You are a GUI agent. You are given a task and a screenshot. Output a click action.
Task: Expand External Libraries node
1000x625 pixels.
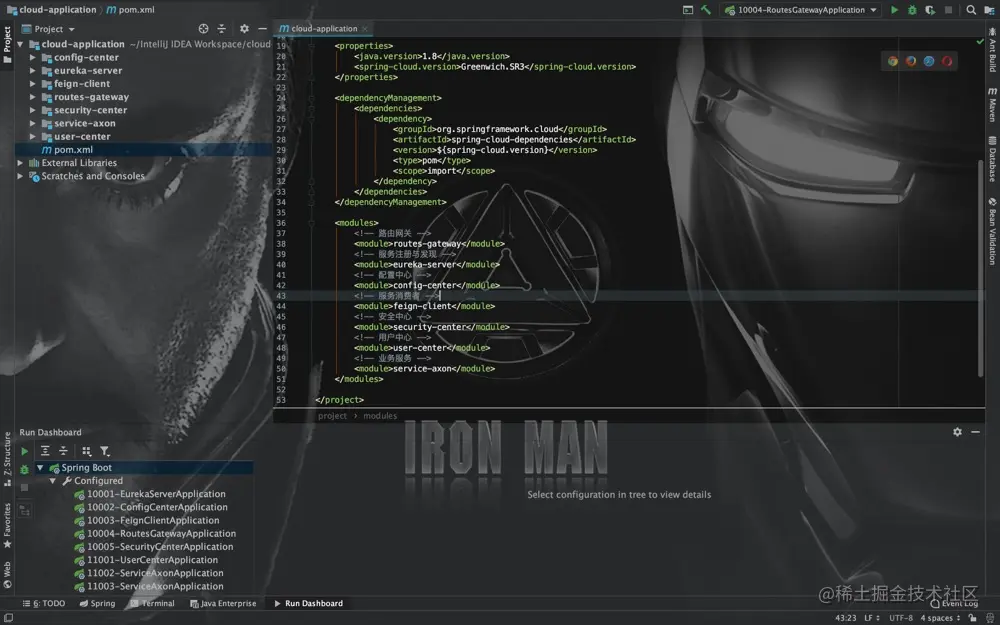[x=20, y=163]
